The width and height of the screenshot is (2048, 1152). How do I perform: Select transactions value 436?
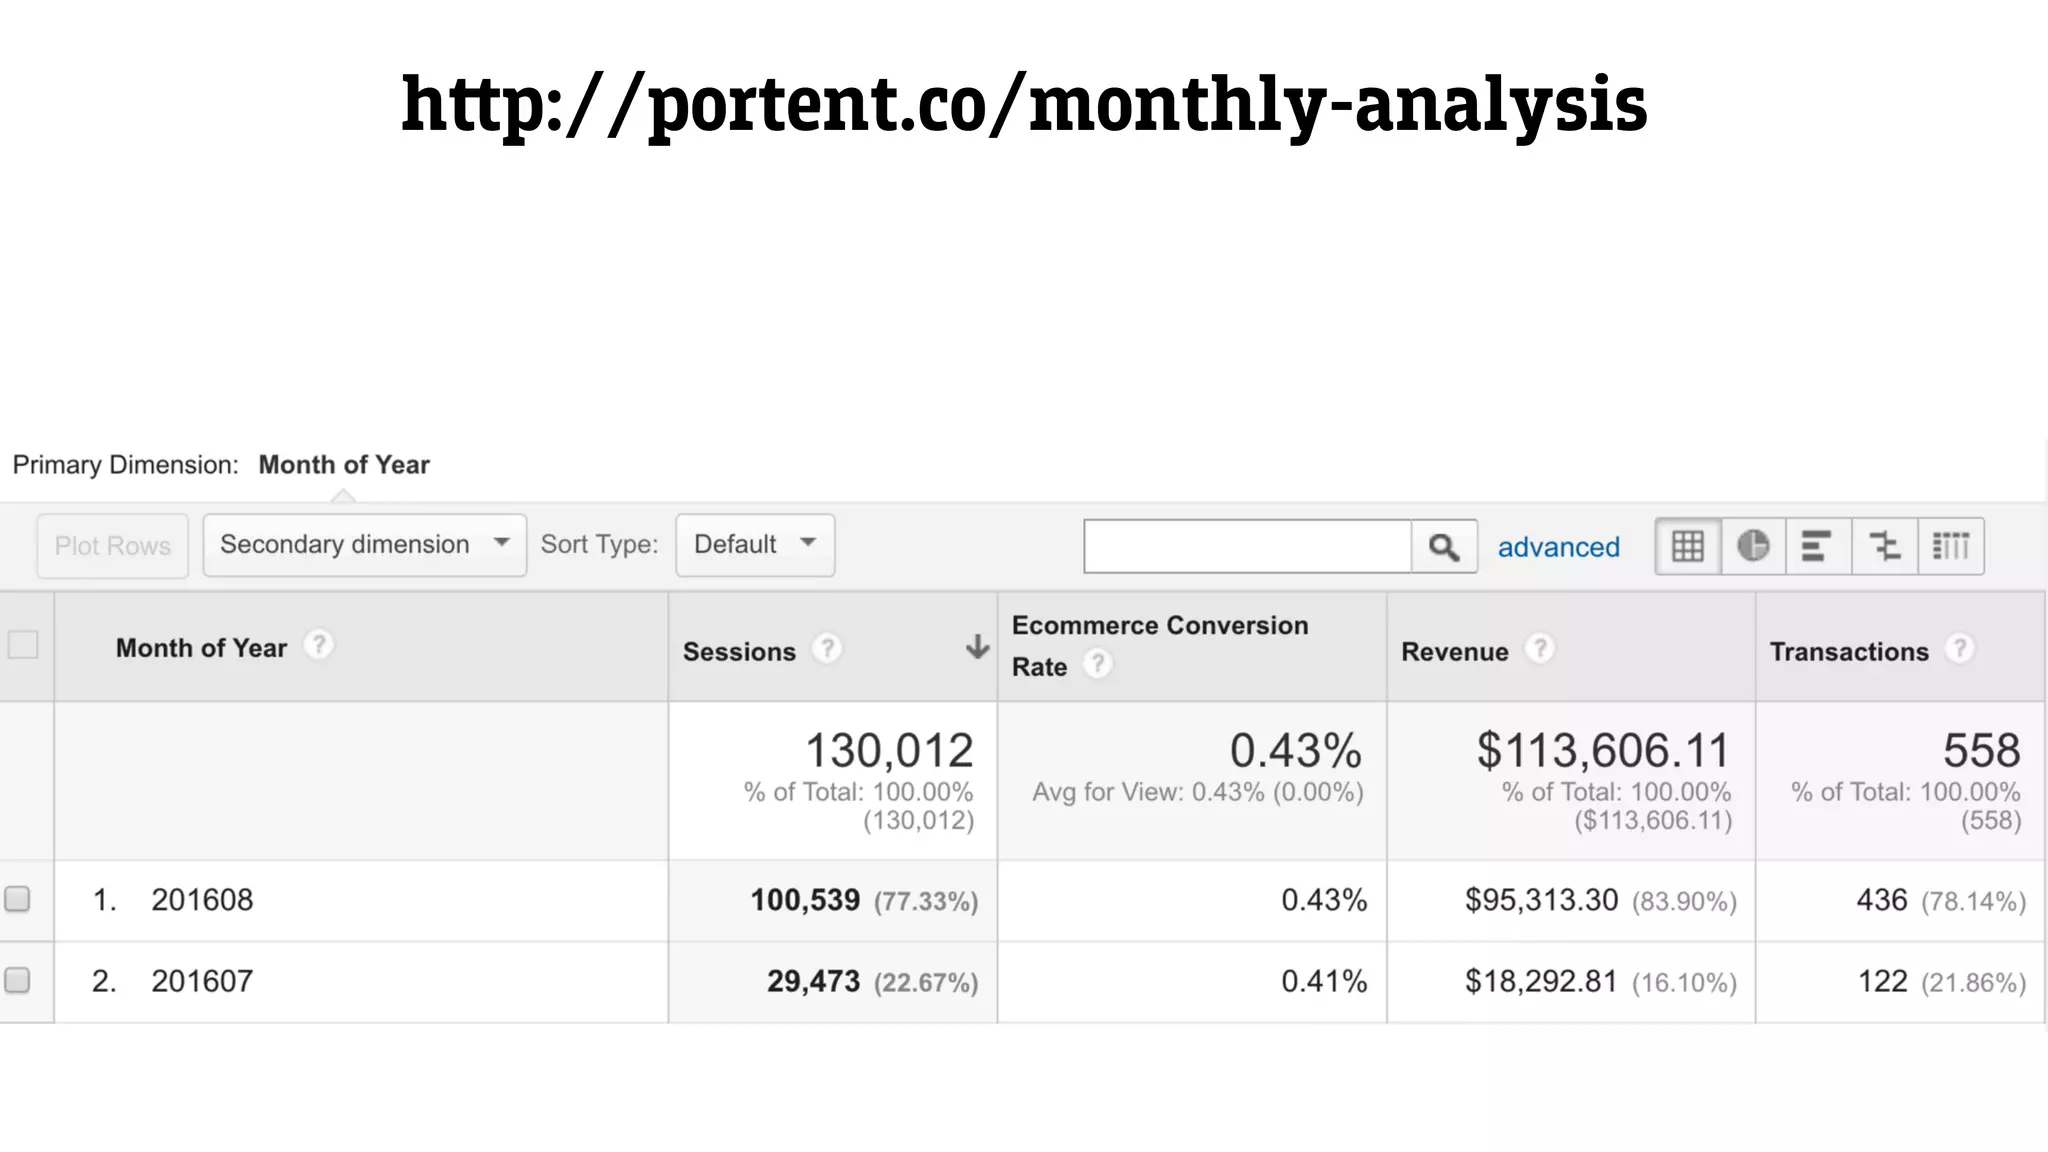(x=1882, y=900)
